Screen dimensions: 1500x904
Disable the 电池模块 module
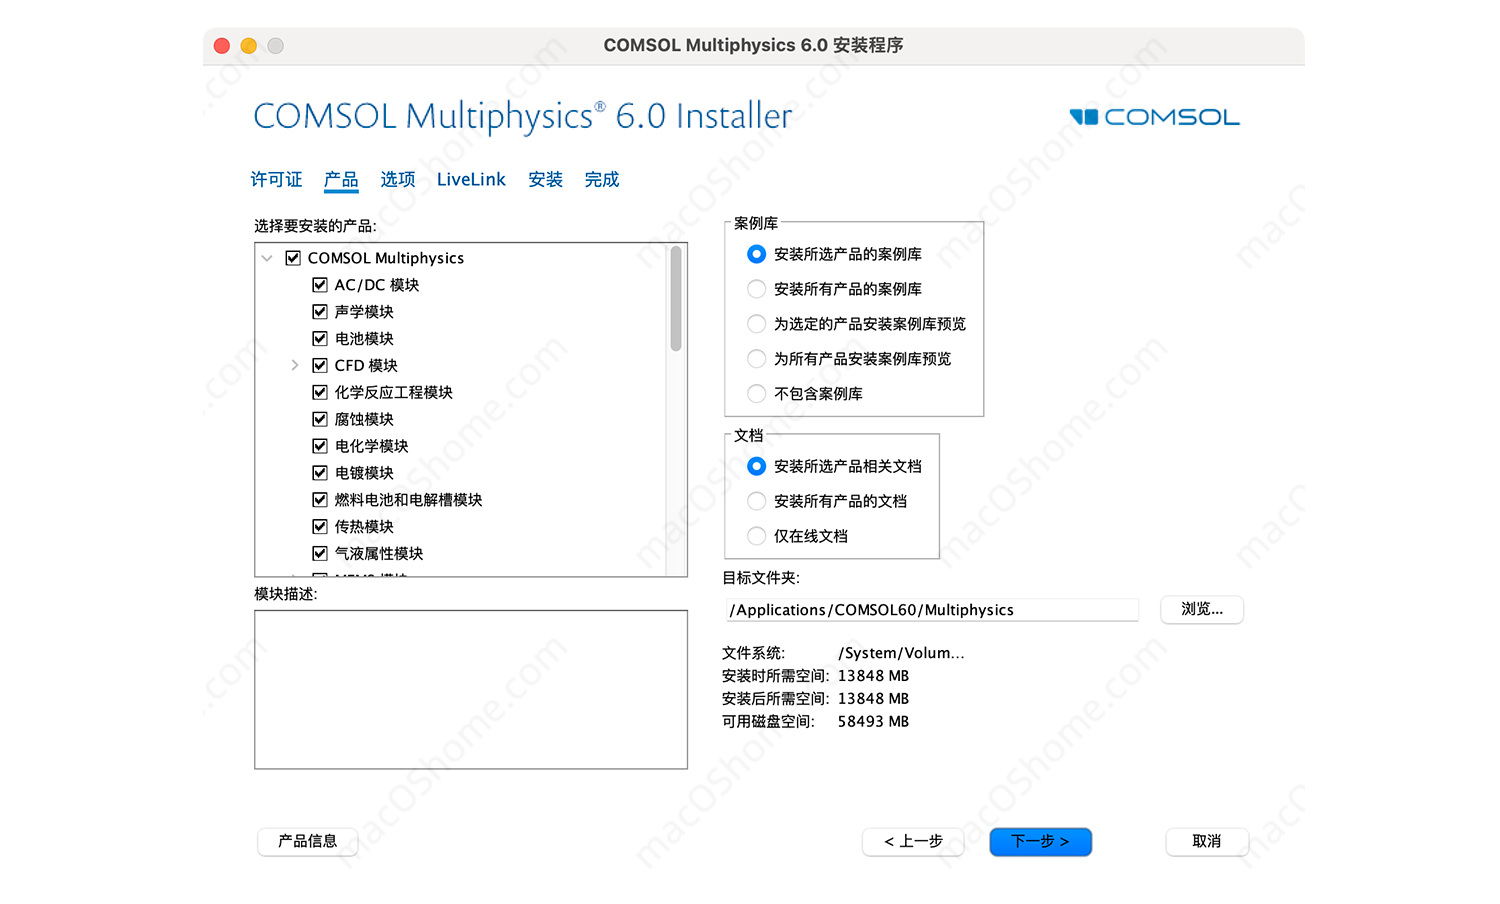click(319, 338)
